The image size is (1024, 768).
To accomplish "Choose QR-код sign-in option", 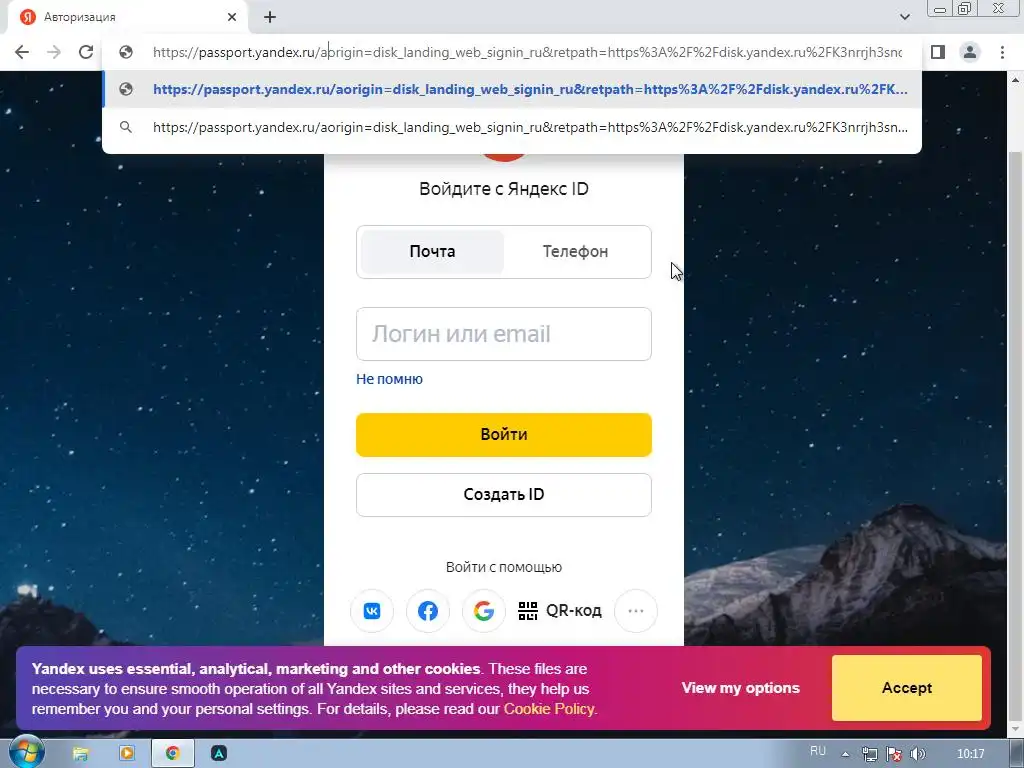I will [560, 611].
